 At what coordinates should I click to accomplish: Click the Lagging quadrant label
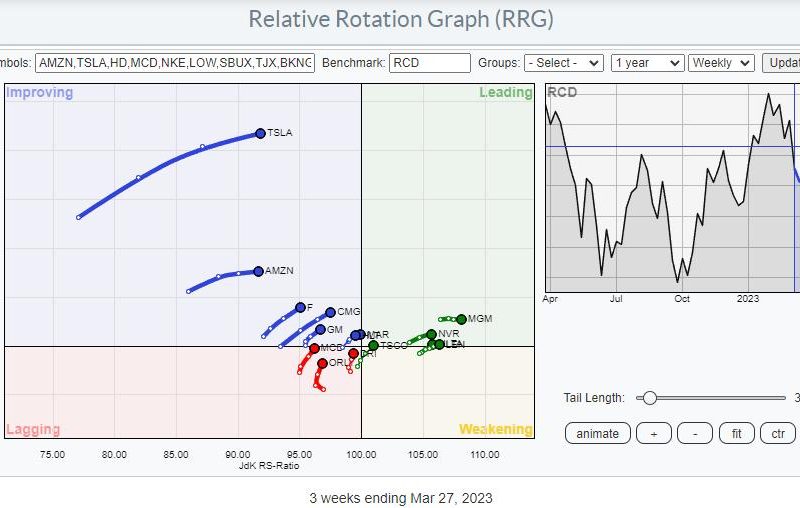[33, 429]
